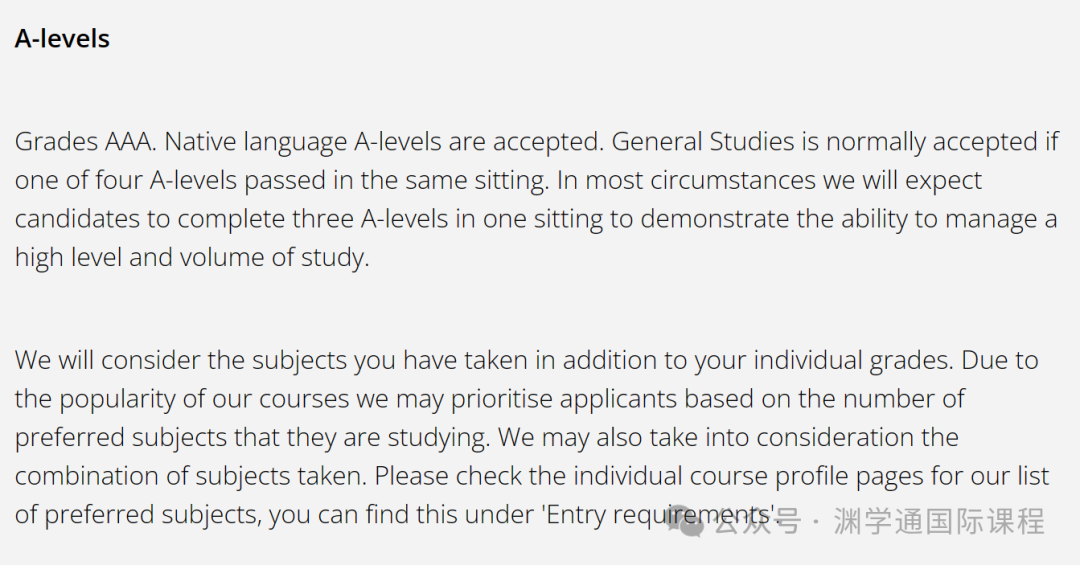Click the 渊学通国际课程 watermark name
1080x565 pixels.
939,522
